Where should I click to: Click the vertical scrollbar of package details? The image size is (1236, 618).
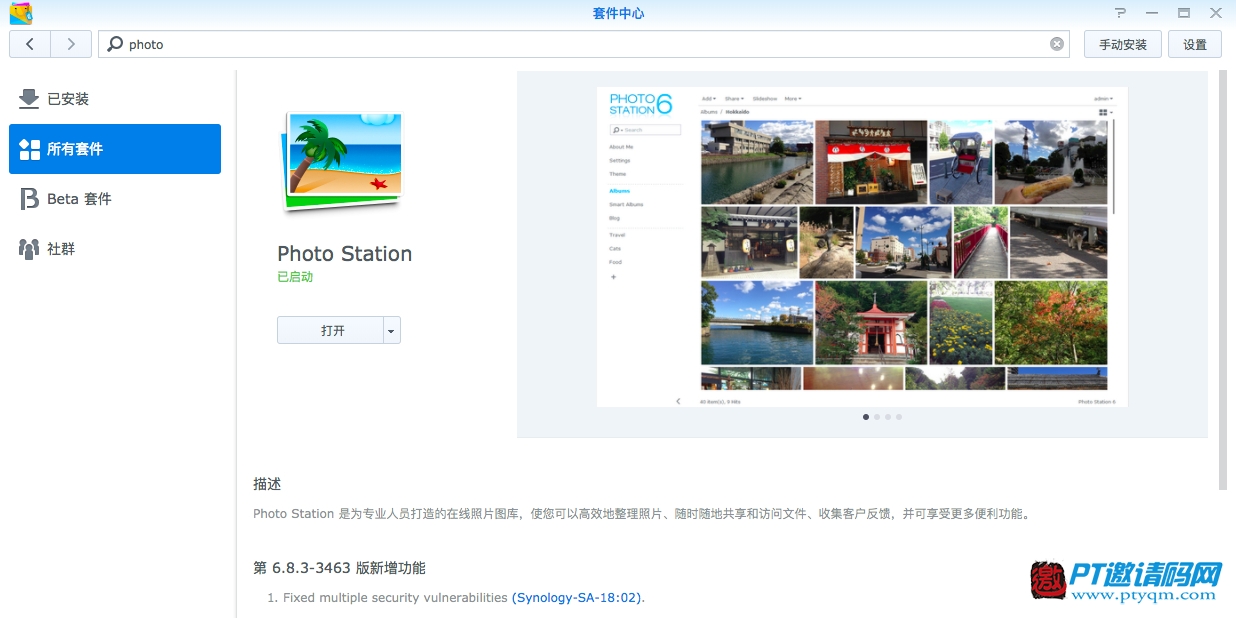pyautogui.click(x=1223, y=280)
